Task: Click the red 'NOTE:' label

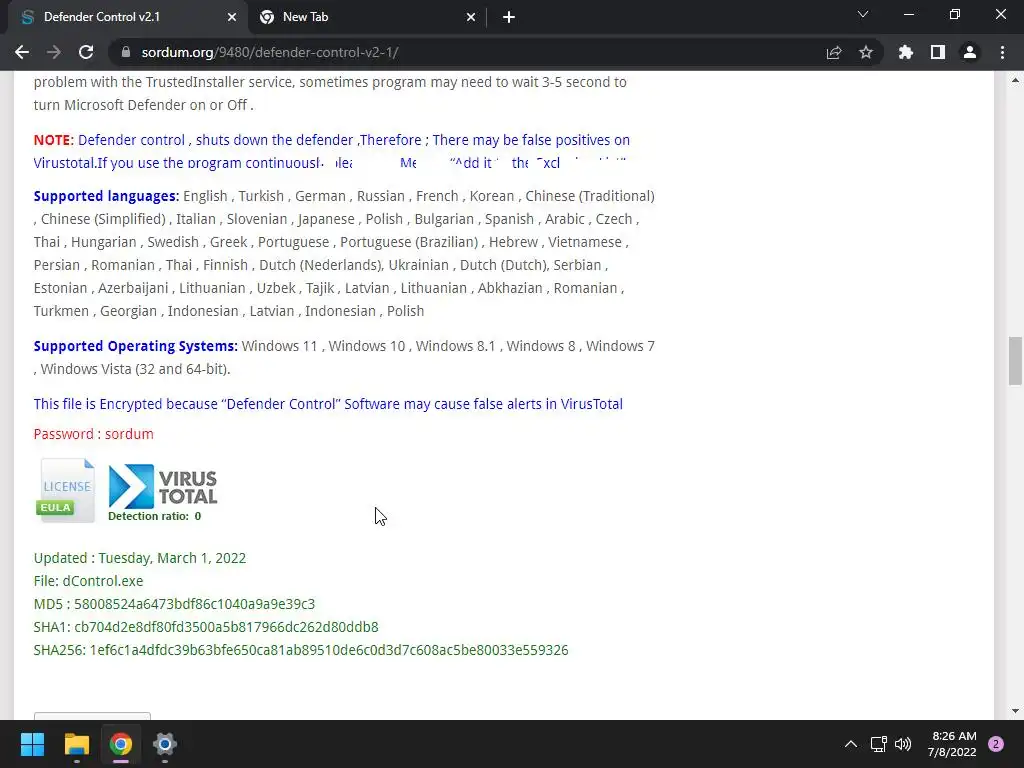Action: (x=54, y=140)
